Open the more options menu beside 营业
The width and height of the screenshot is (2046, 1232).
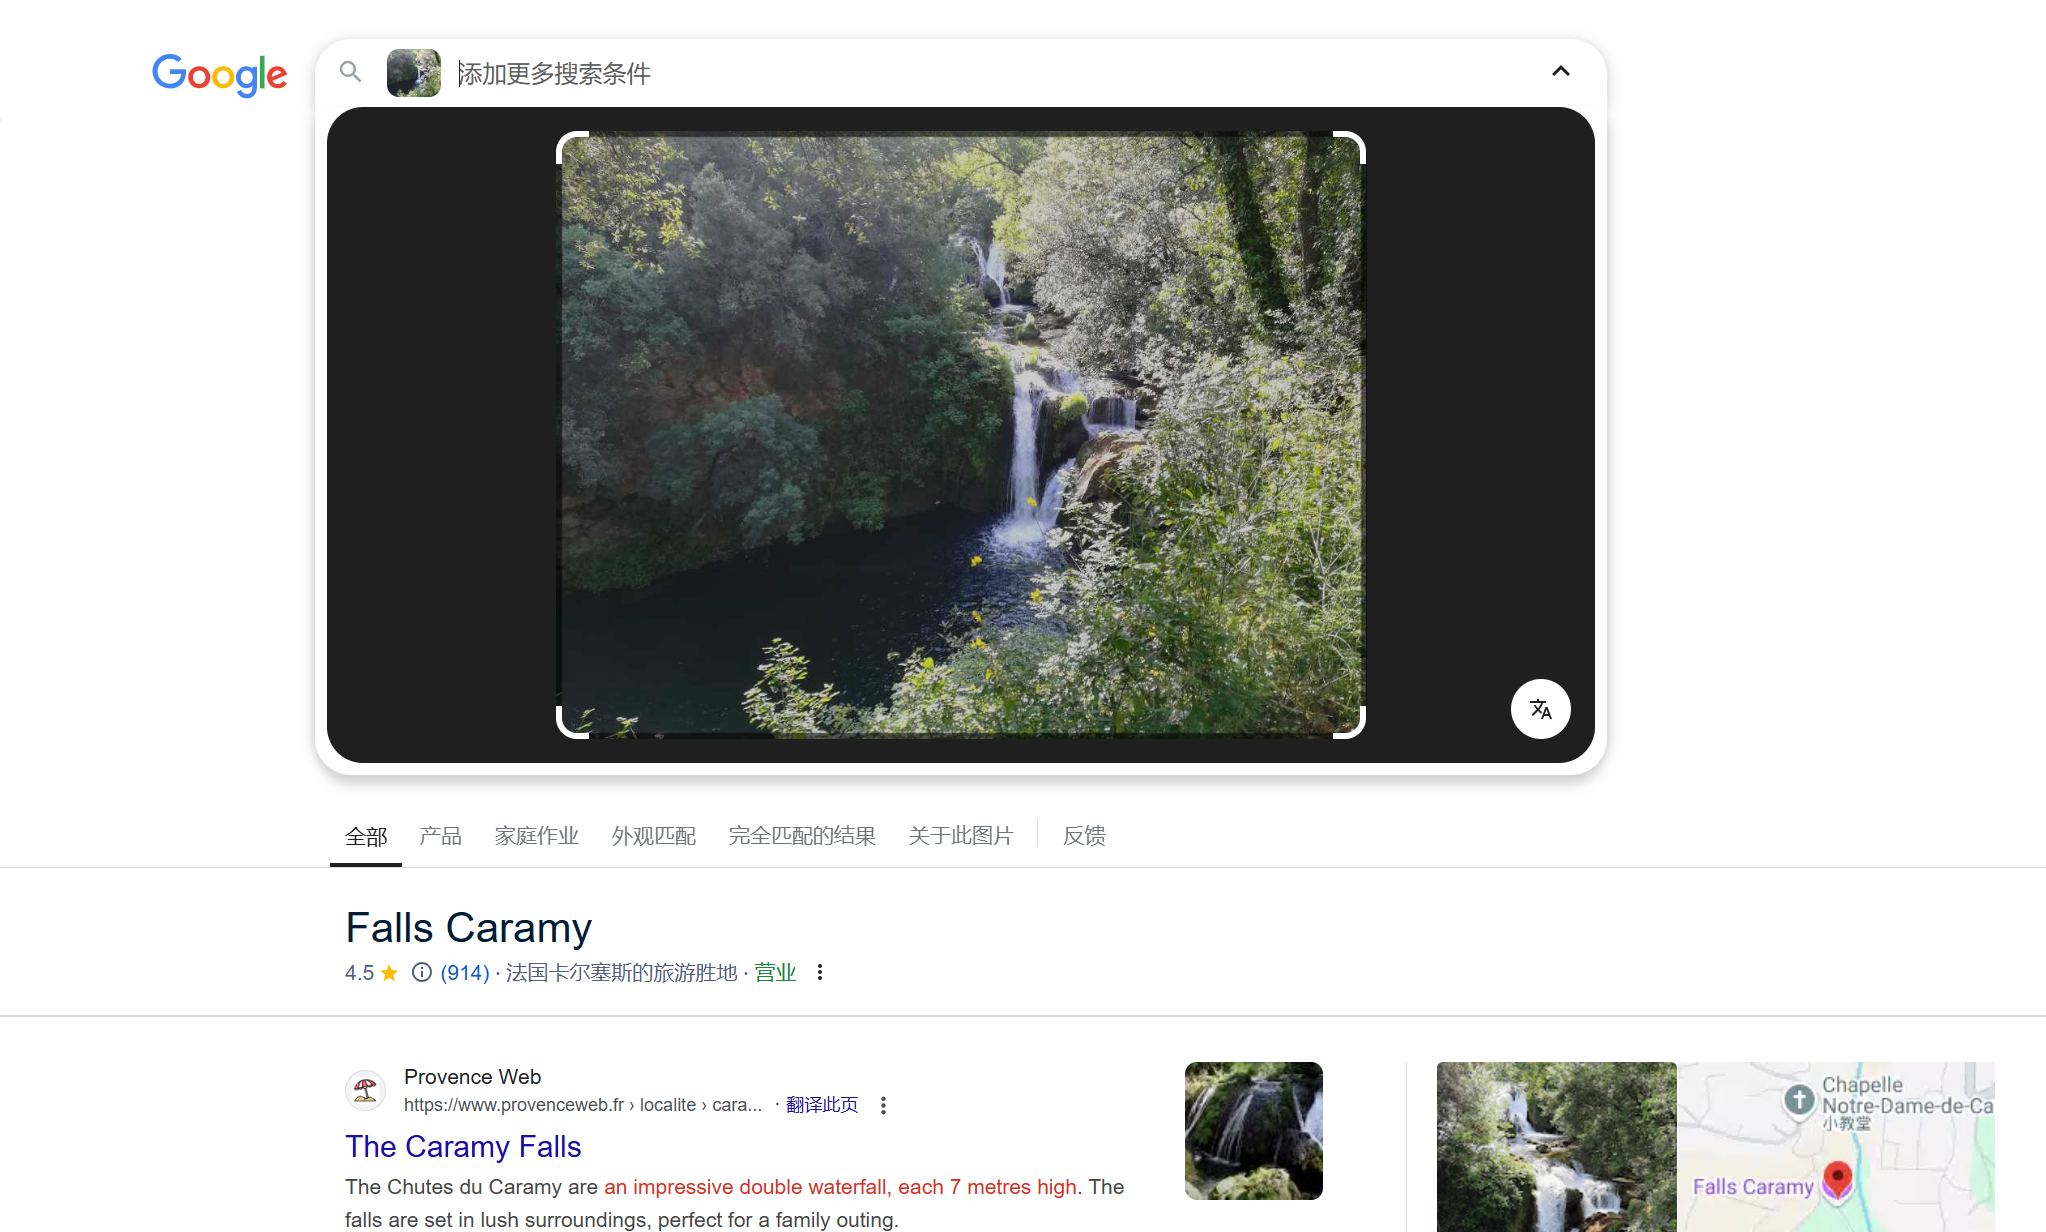[820, 972]
